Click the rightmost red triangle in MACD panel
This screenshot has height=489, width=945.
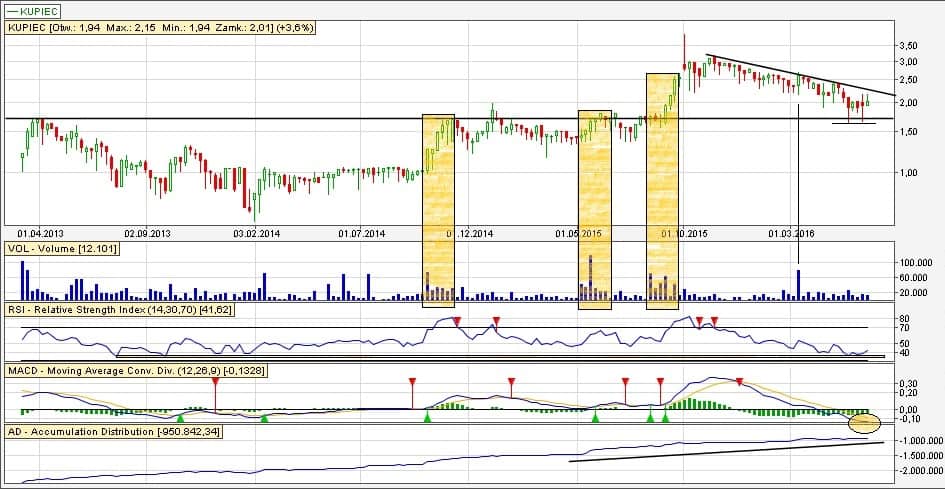739,382
